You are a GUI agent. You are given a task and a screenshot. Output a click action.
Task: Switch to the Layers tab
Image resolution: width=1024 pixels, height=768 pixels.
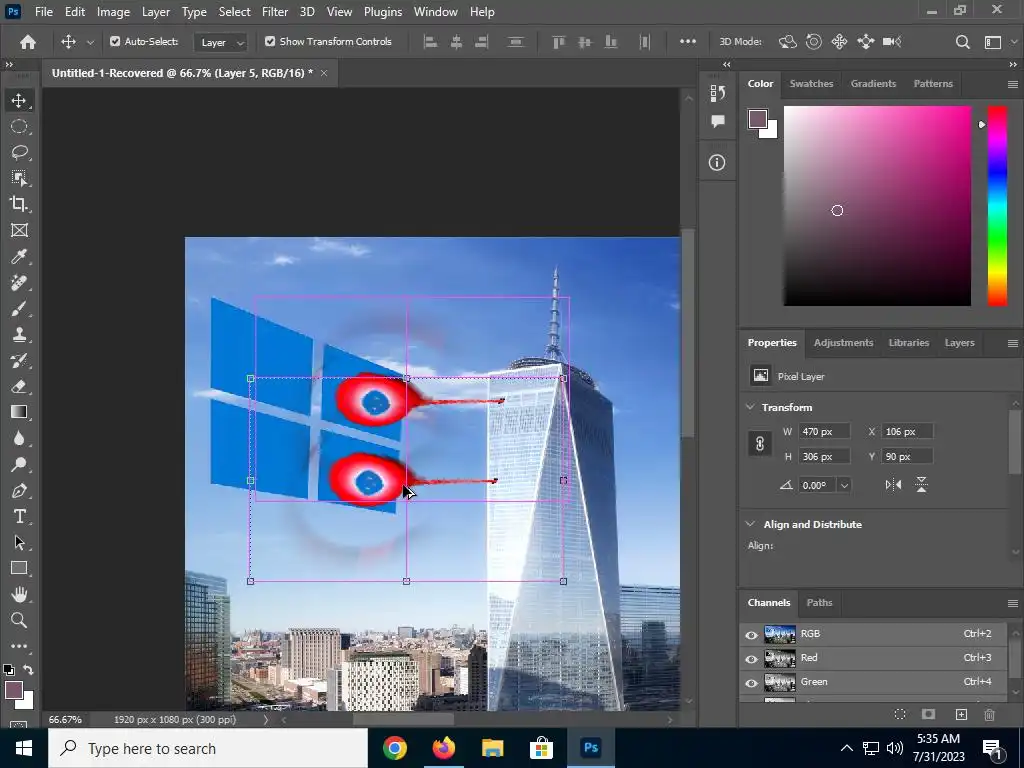(x=959, y=343)
